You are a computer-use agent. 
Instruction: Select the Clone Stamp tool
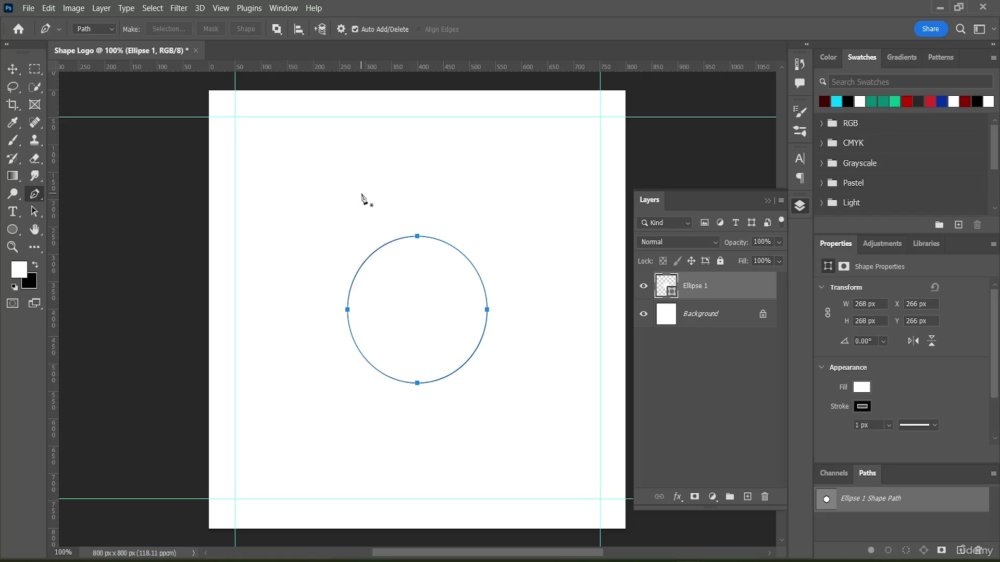coord(34,140)
